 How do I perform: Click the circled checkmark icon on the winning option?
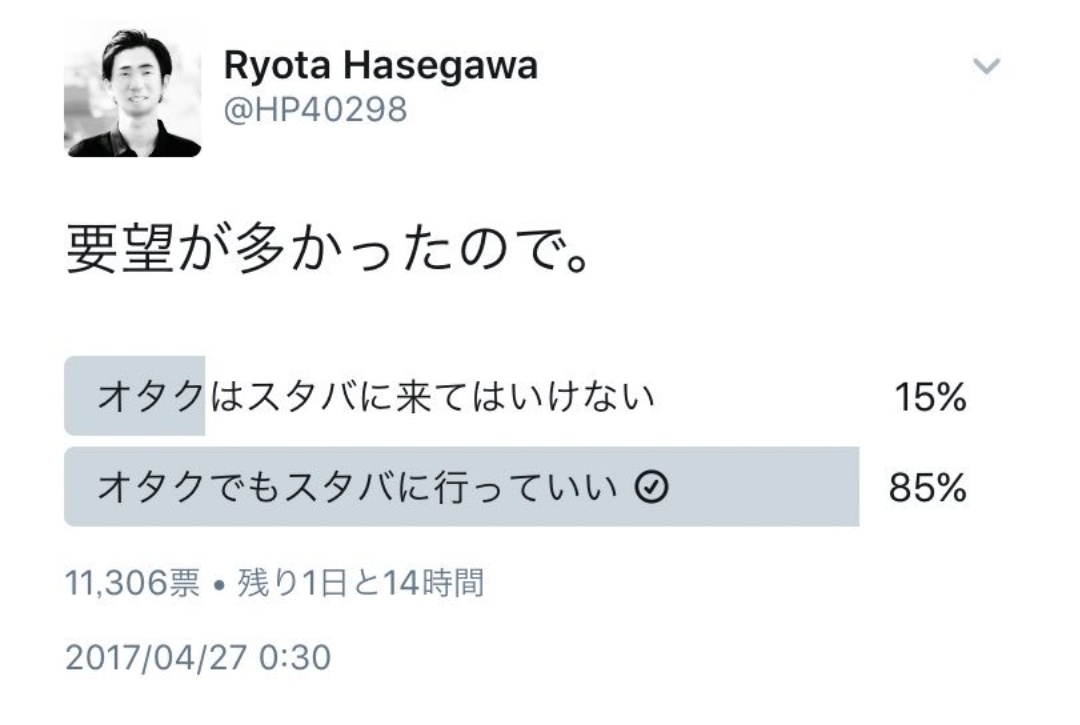tap(651, 487)
